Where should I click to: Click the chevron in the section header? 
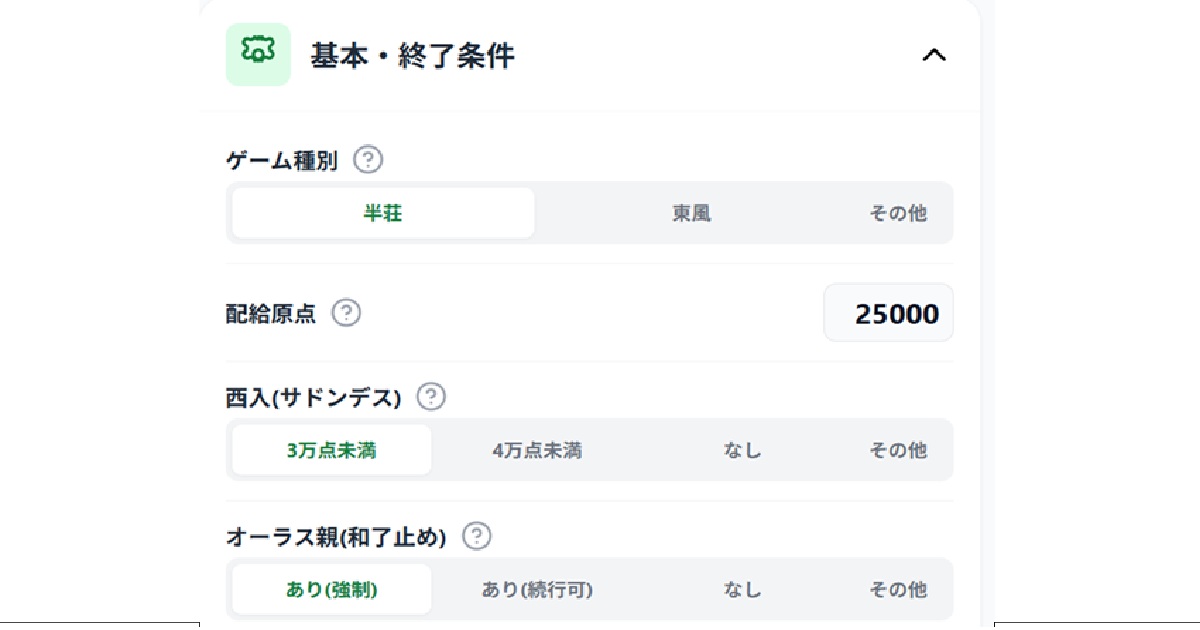click(935, 55)
